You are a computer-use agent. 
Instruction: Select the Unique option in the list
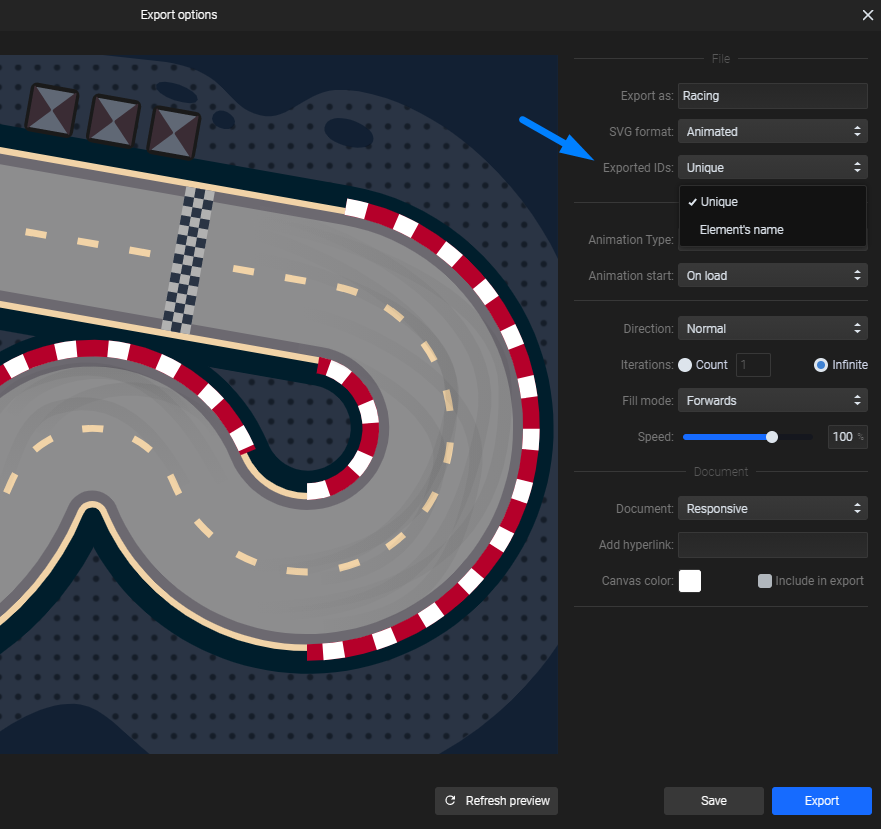coord(773,202)
